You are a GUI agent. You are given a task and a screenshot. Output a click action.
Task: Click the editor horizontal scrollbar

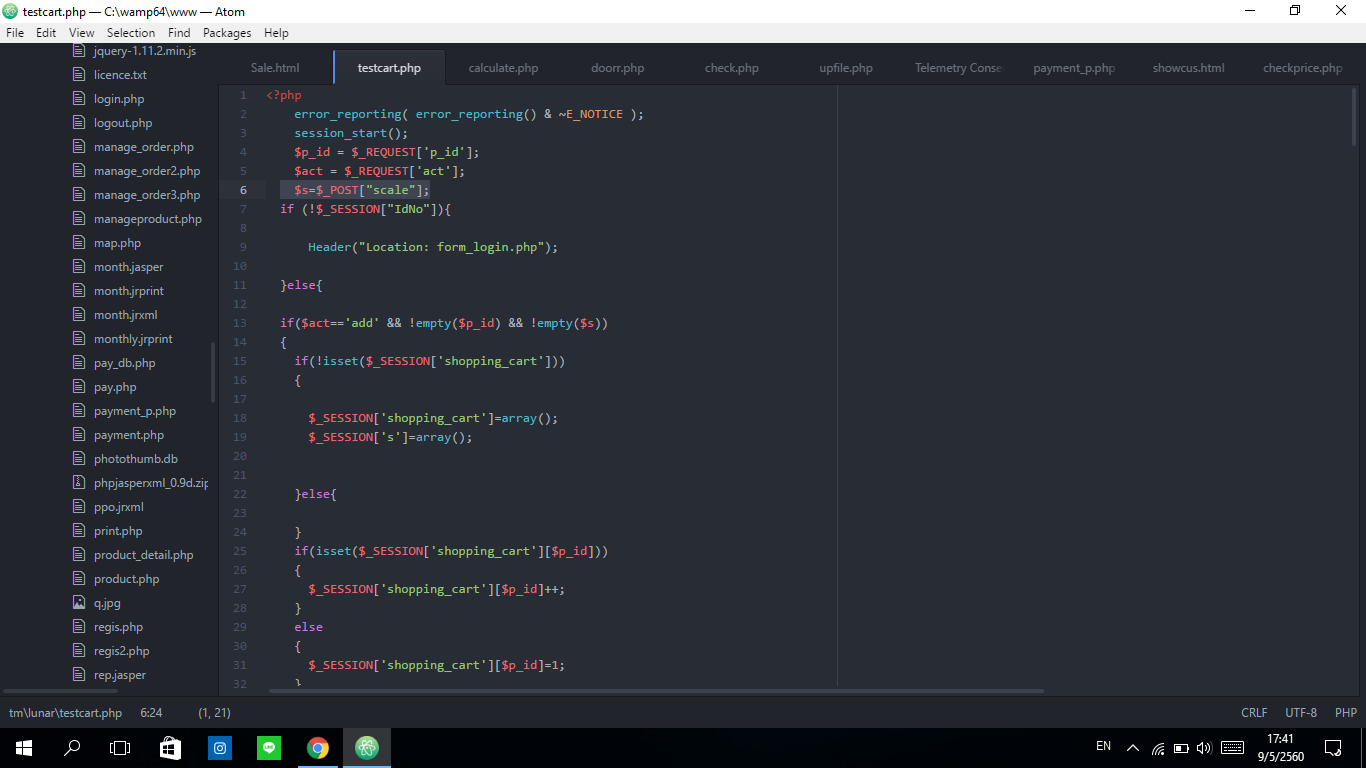(657, 690)
